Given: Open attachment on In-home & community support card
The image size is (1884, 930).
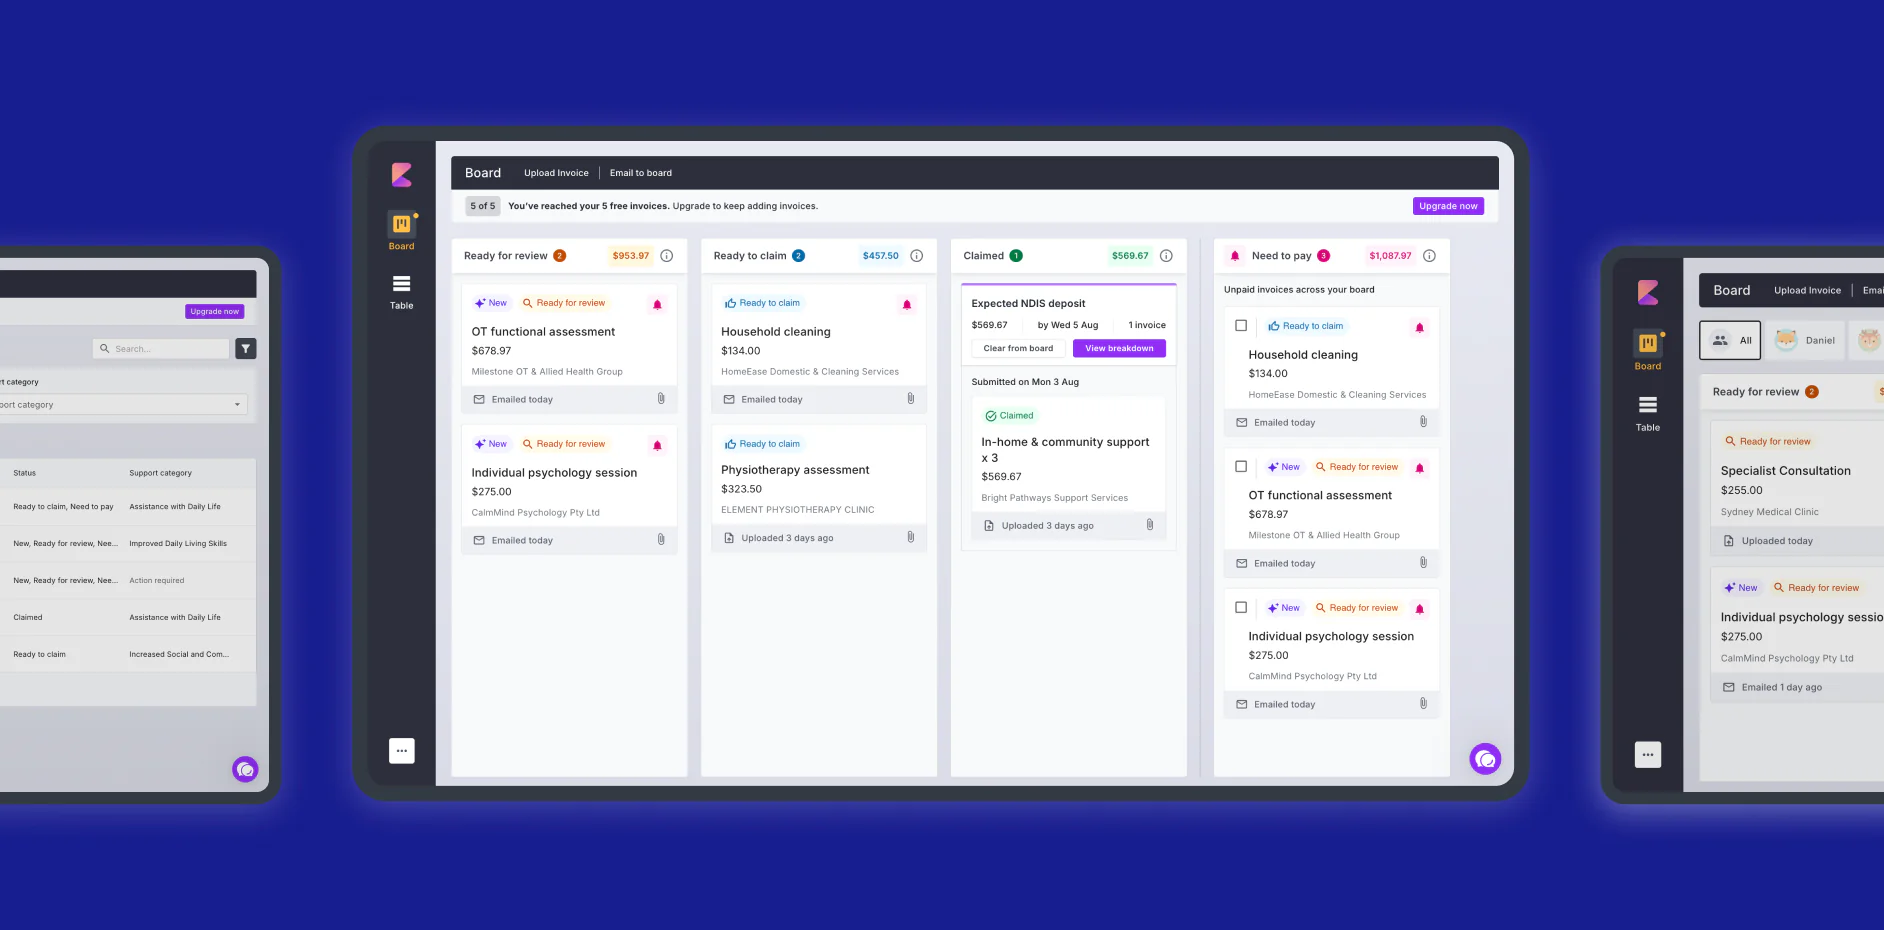Looking at the screenshot, I should click(1150, 525).
